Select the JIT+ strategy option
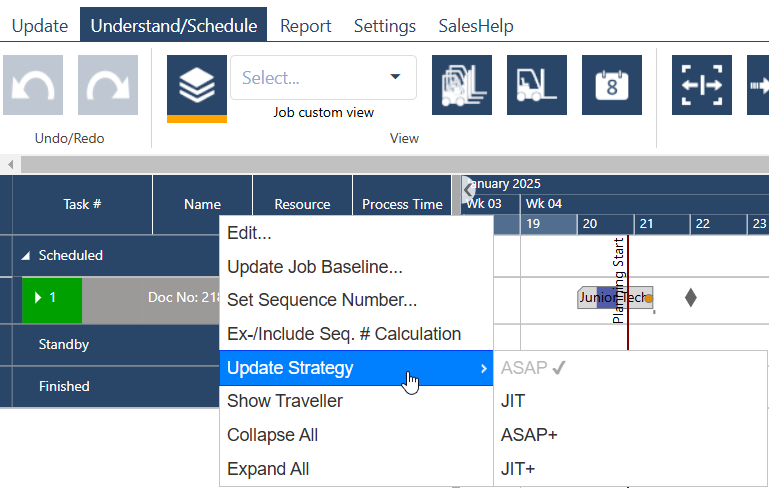This screenshot has width=769, height=488. (630, 469)
